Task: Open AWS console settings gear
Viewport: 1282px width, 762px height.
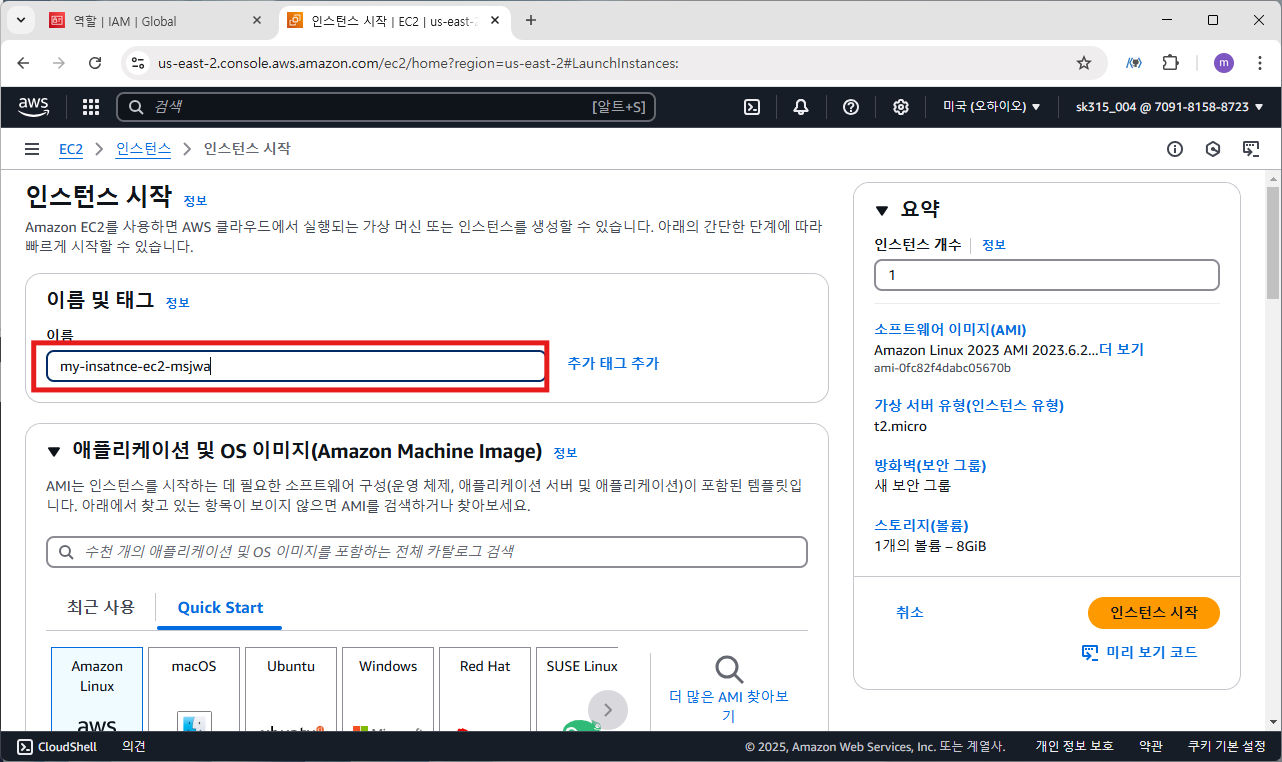Action: (901, 107)
